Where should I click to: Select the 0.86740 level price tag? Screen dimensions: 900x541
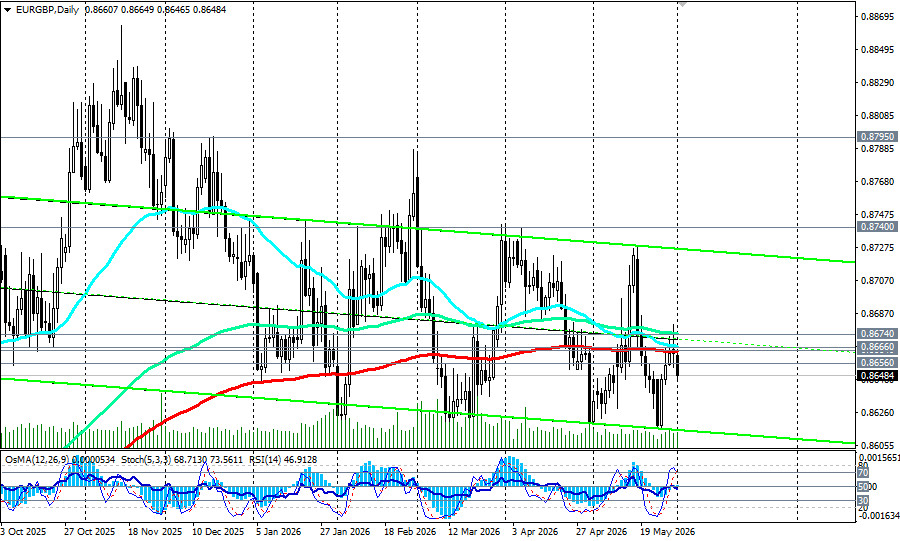pyautogui.click(x=878, y=333)
